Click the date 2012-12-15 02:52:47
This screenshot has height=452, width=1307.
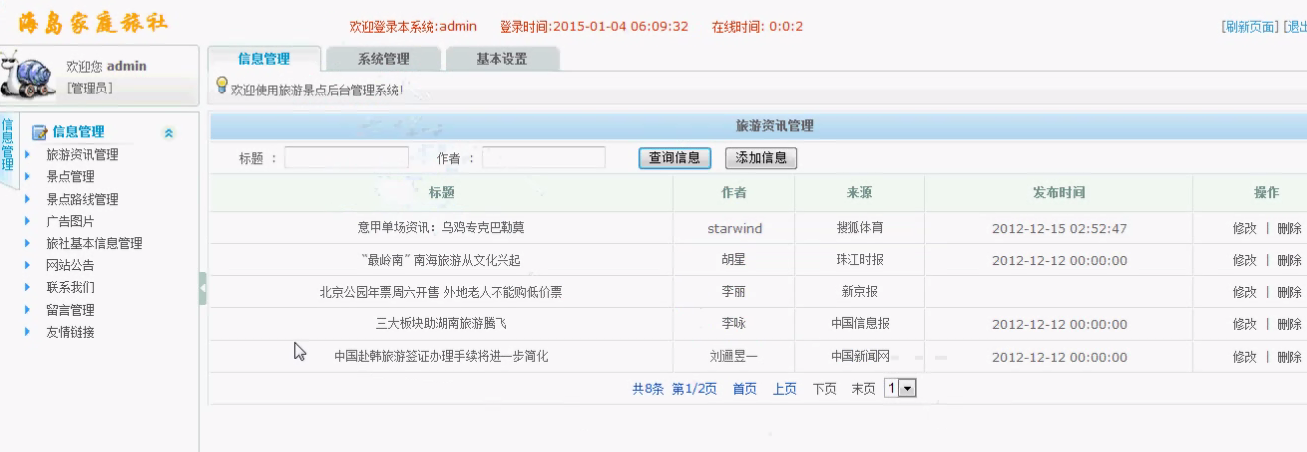tap(1059, 228)
